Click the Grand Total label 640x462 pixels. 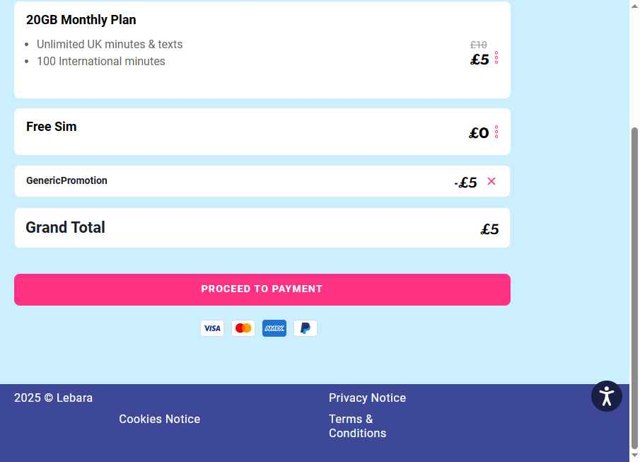click(65, 228)
